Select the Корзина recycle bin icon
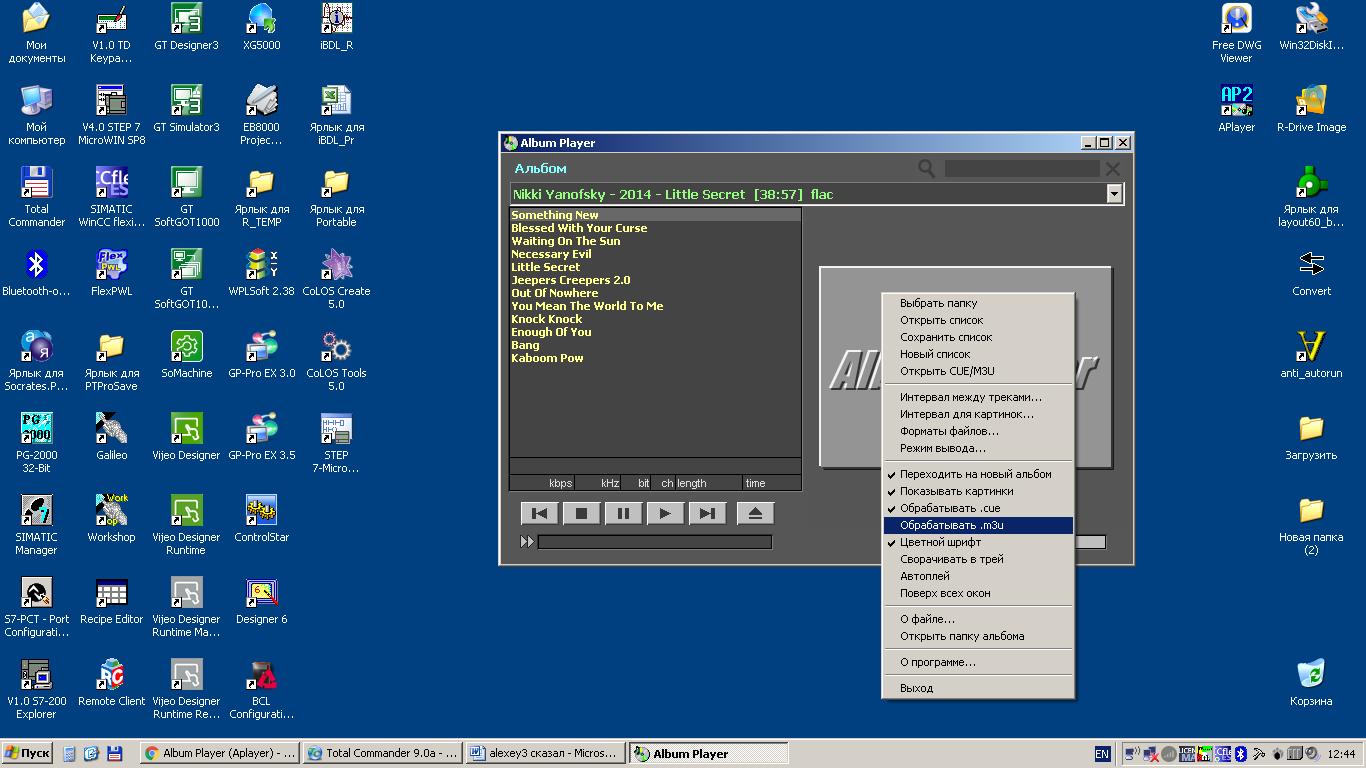 point(1311,683)
